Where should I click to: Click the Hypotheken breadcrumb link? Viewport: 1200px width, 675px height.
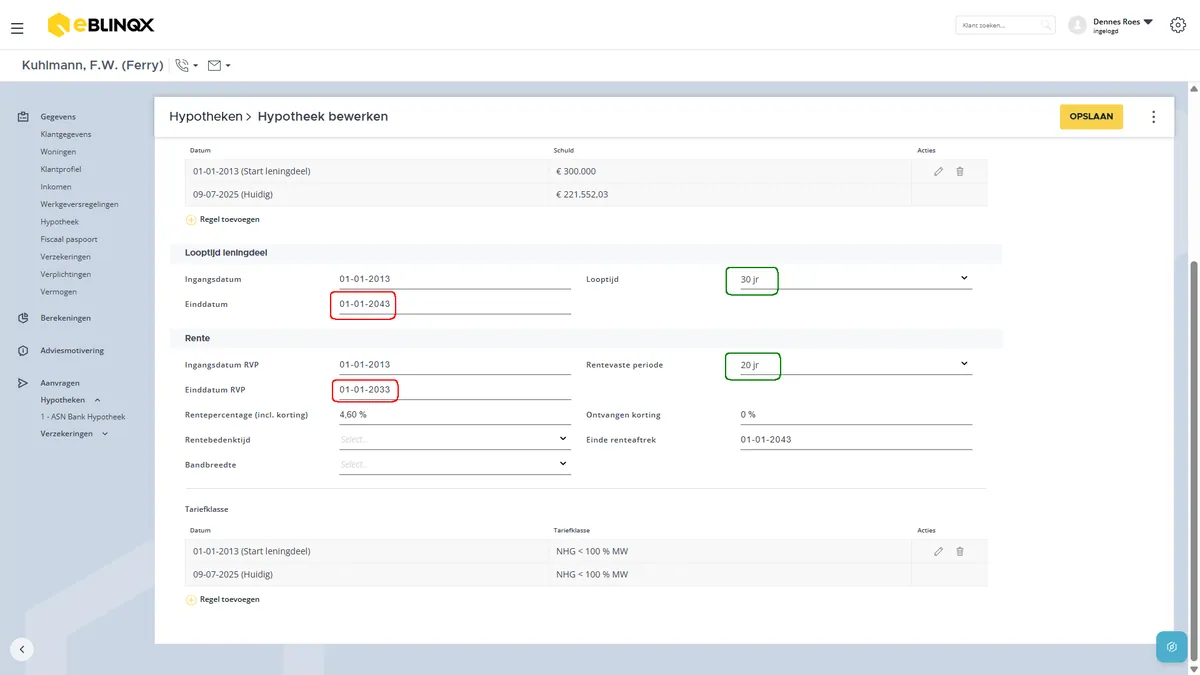click(x=206, y=117)
